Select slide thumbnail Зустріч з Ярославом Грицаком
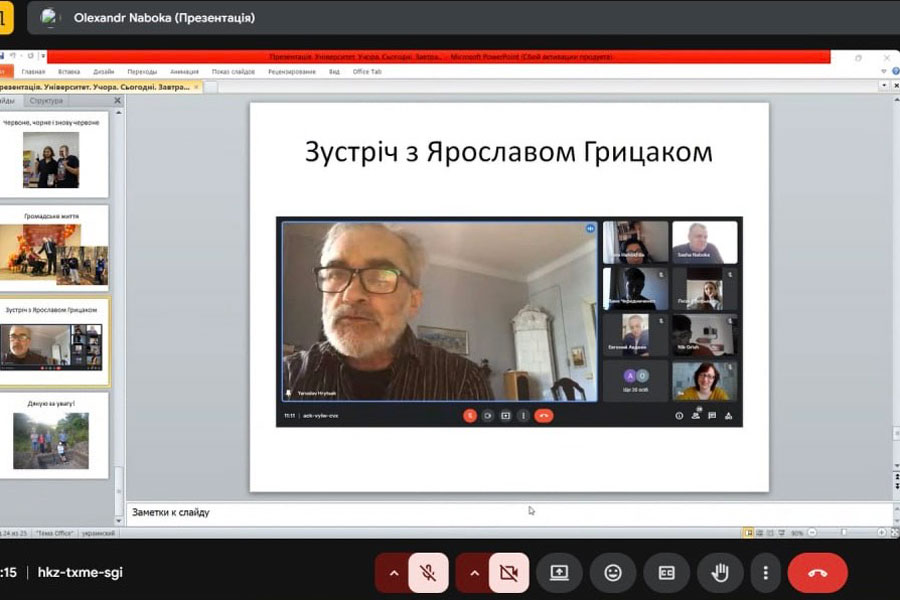 point(53,342)
